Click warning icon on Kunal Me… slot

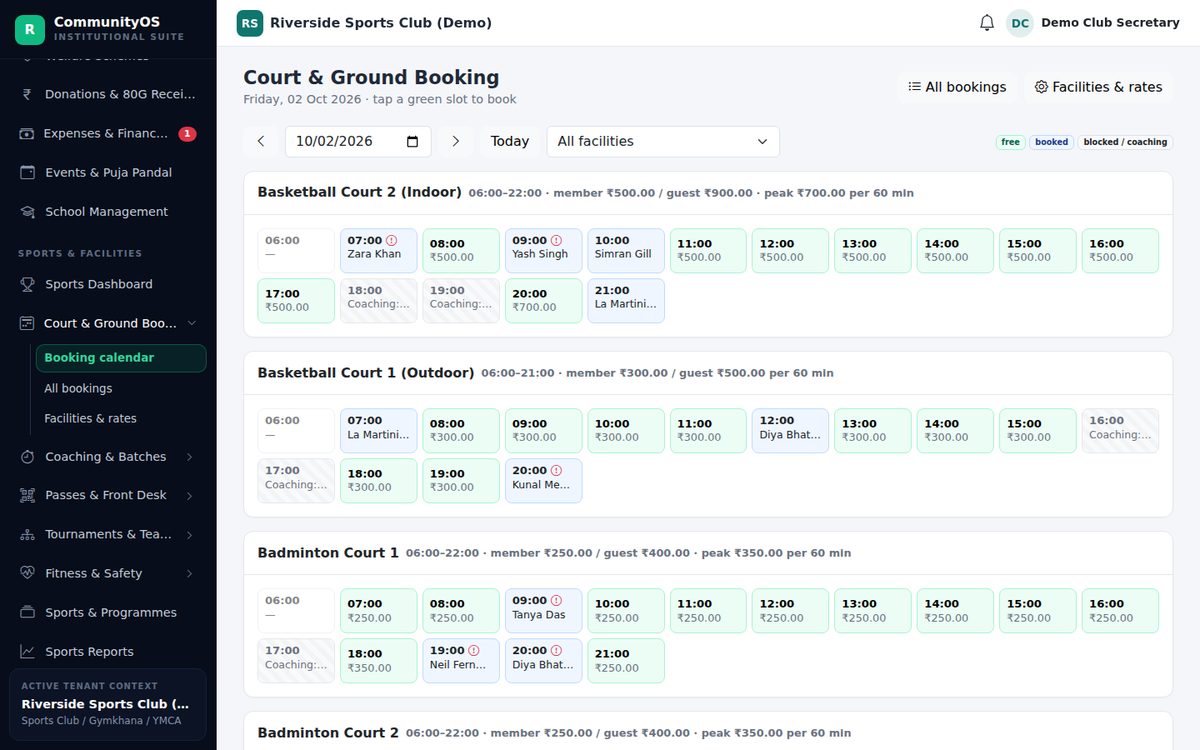point(556,470)
